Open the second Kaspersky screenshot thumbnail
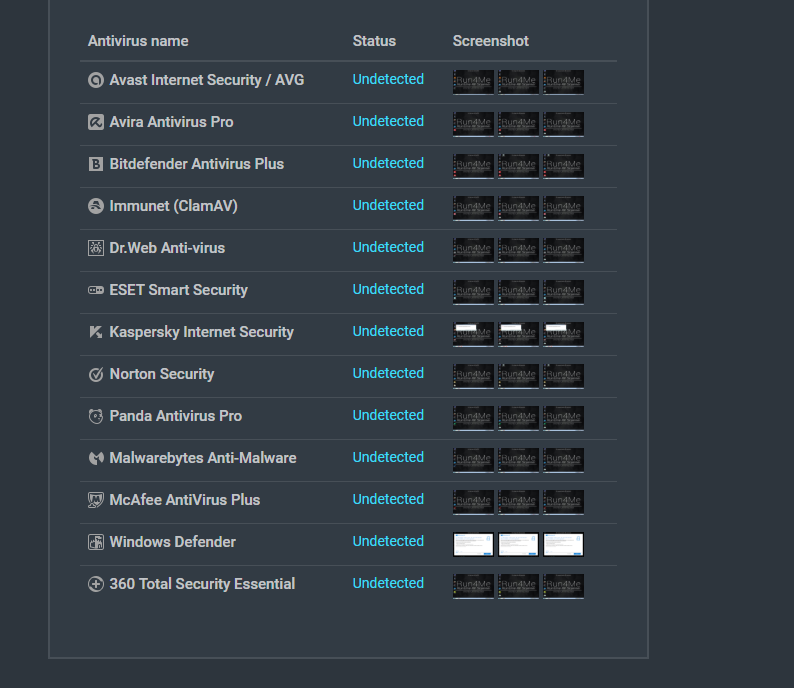This screenshot has width=794, height=688. 518,334
